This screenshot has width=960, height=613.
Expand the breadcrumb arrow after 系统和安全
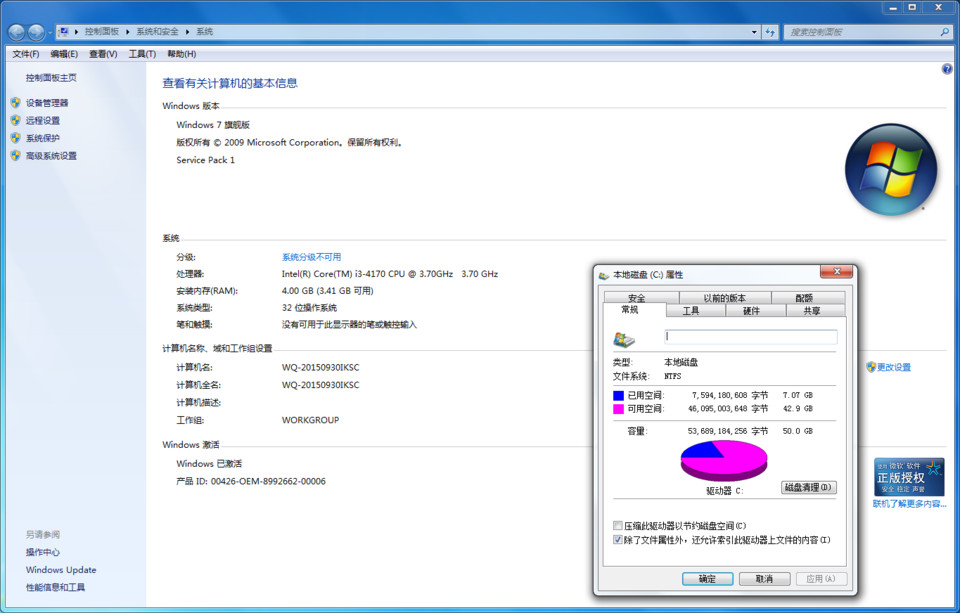187,32
